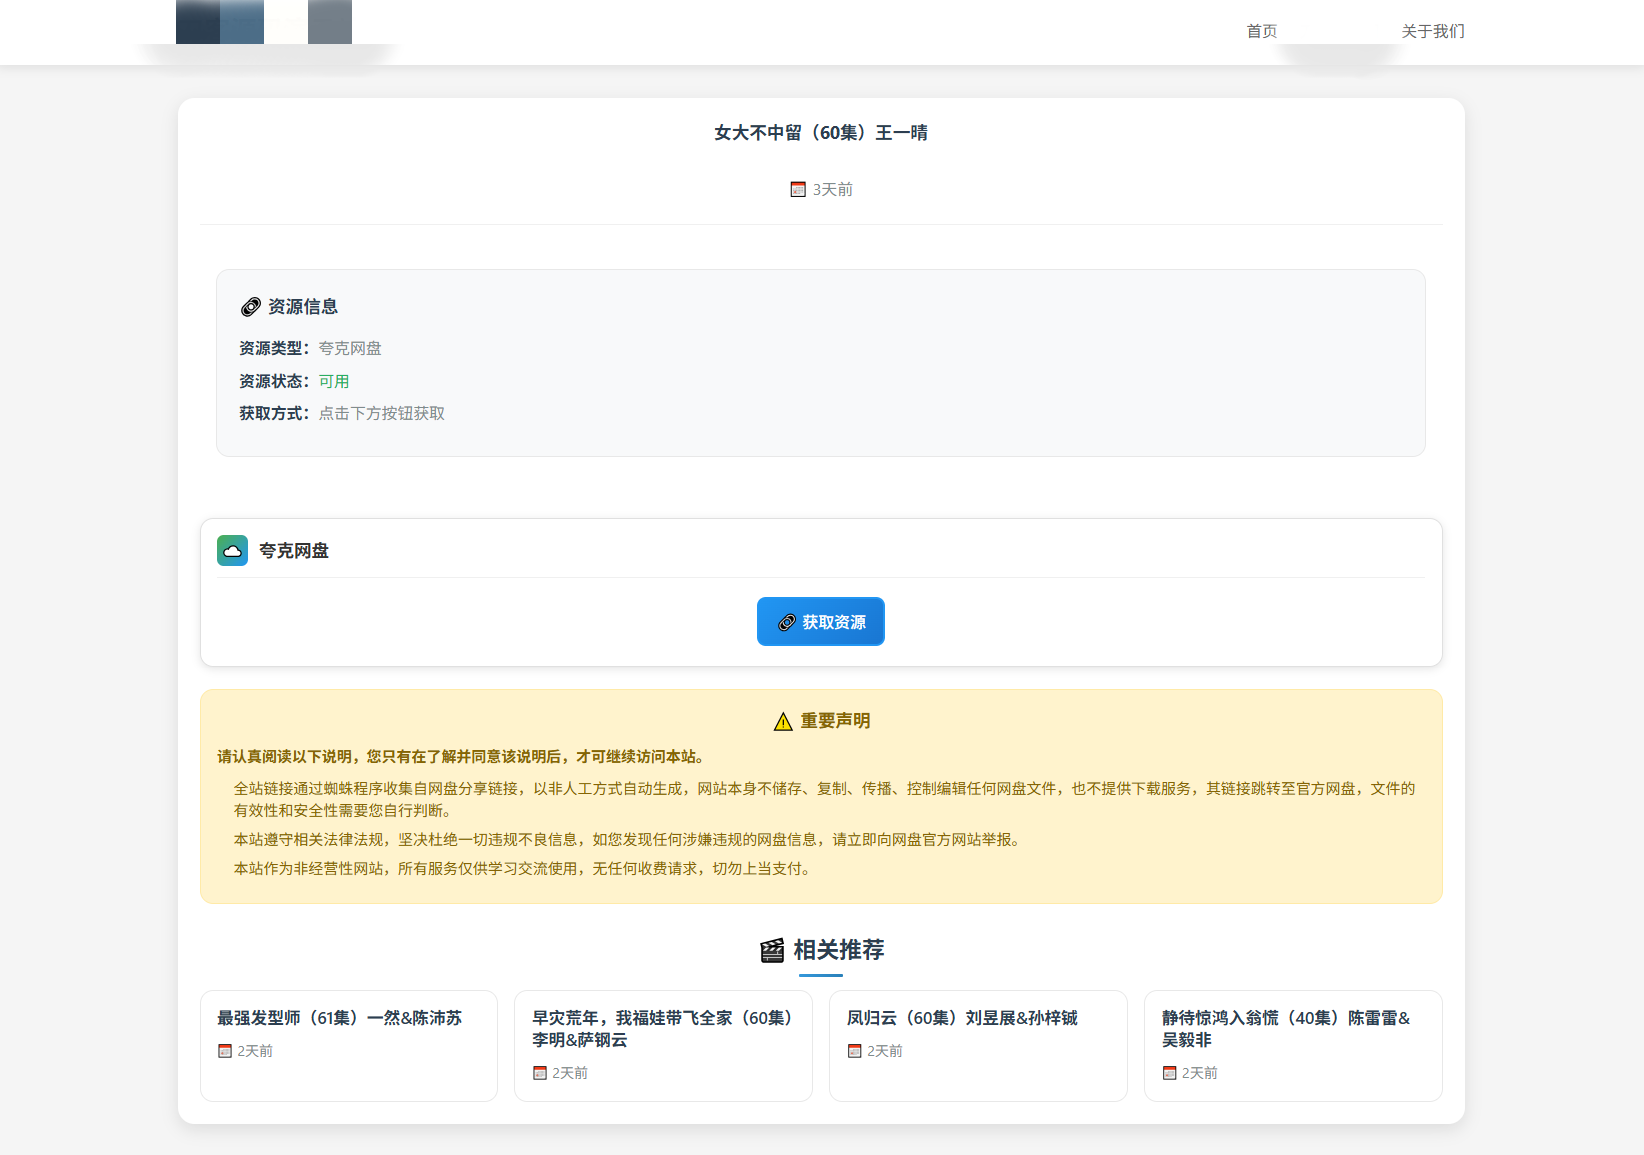Image resolution: width=1644 pixels, height=1155 pixels.
Task: Click calendar icon under 凤归云 card
Action: click(x=854, y=1051)
